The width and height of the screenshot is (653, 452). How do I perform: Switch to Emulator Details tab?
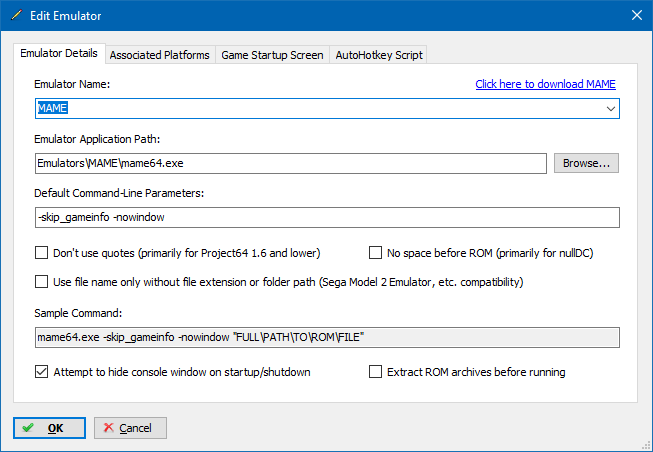[59, 53]
